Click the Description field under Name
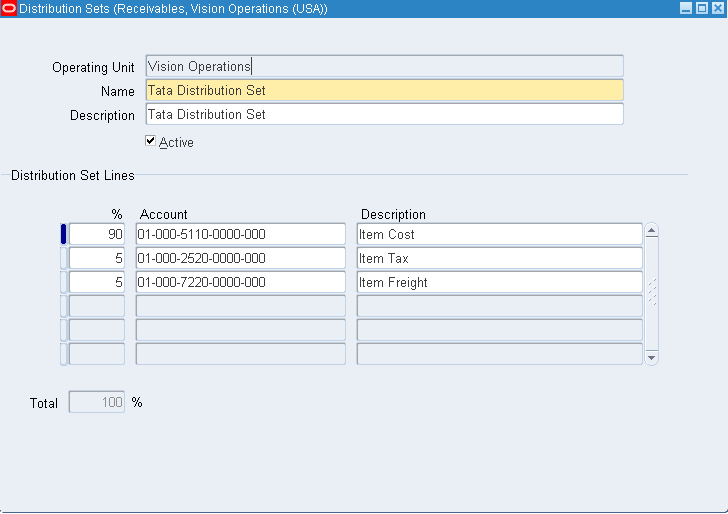728x514 pixels. (x=384, y=114)
